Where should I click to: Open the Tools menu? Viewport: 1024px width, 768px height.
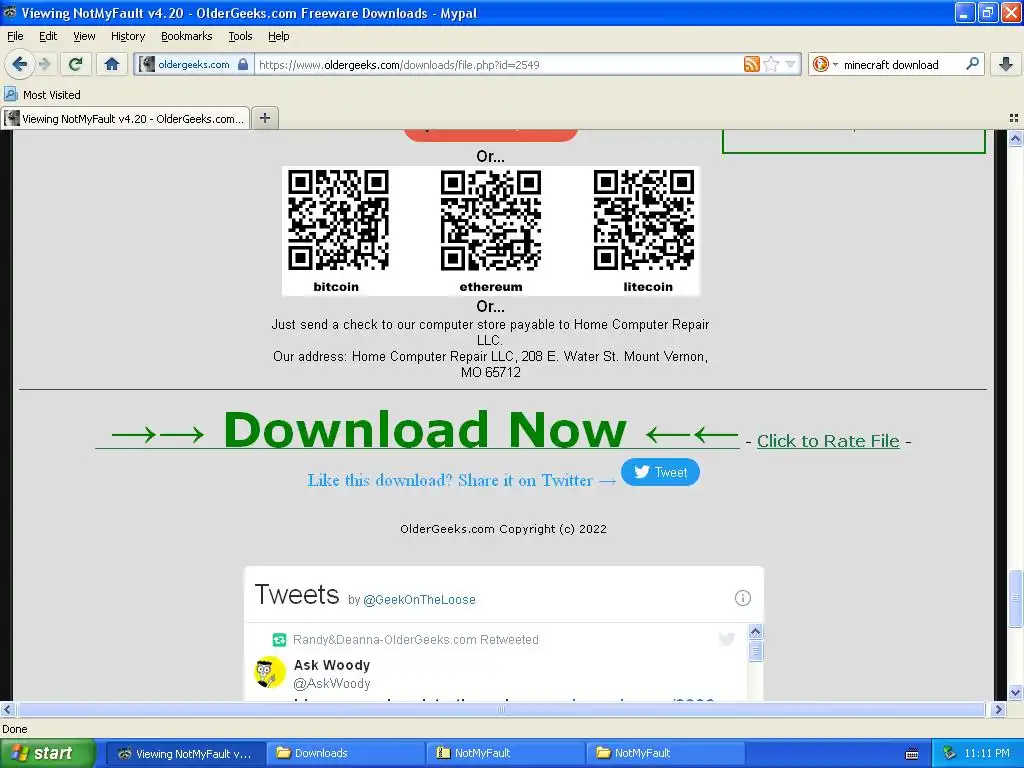point(240,36)
